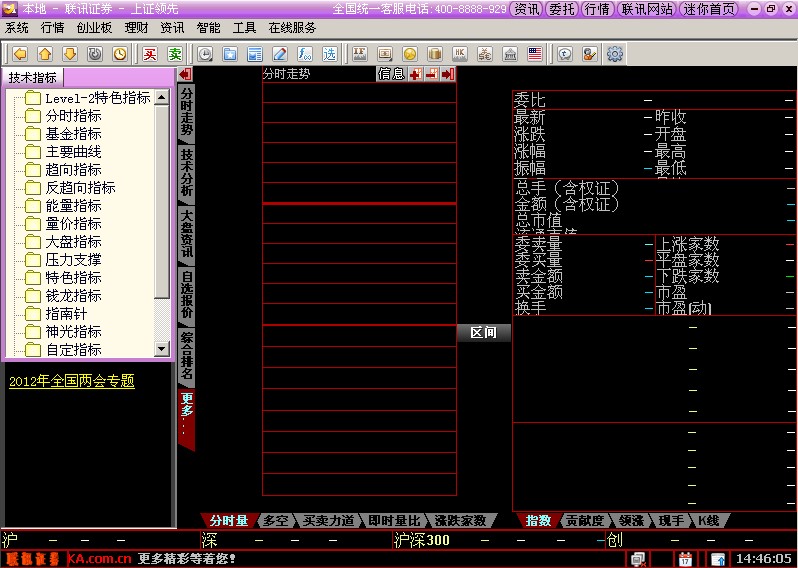
Task: Collapse the left panel with red arrow icon
Action: 184,75
